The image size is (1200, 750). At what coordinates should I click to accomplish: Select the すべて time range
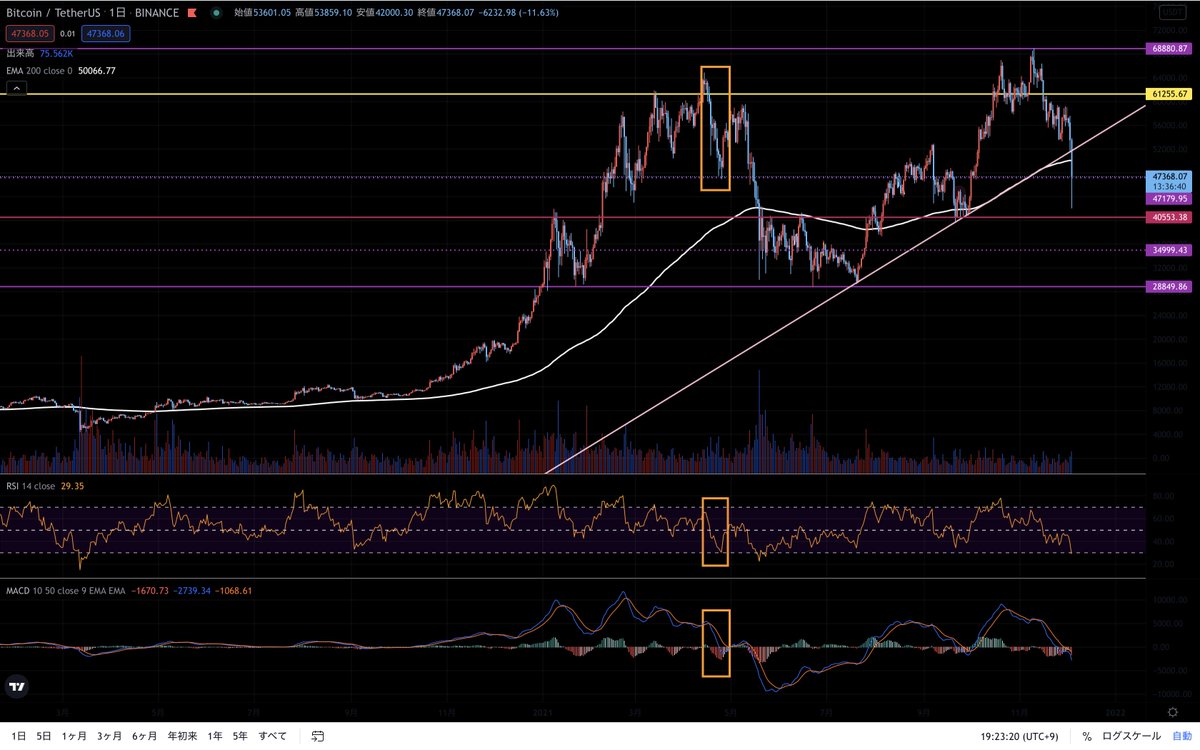273,736
